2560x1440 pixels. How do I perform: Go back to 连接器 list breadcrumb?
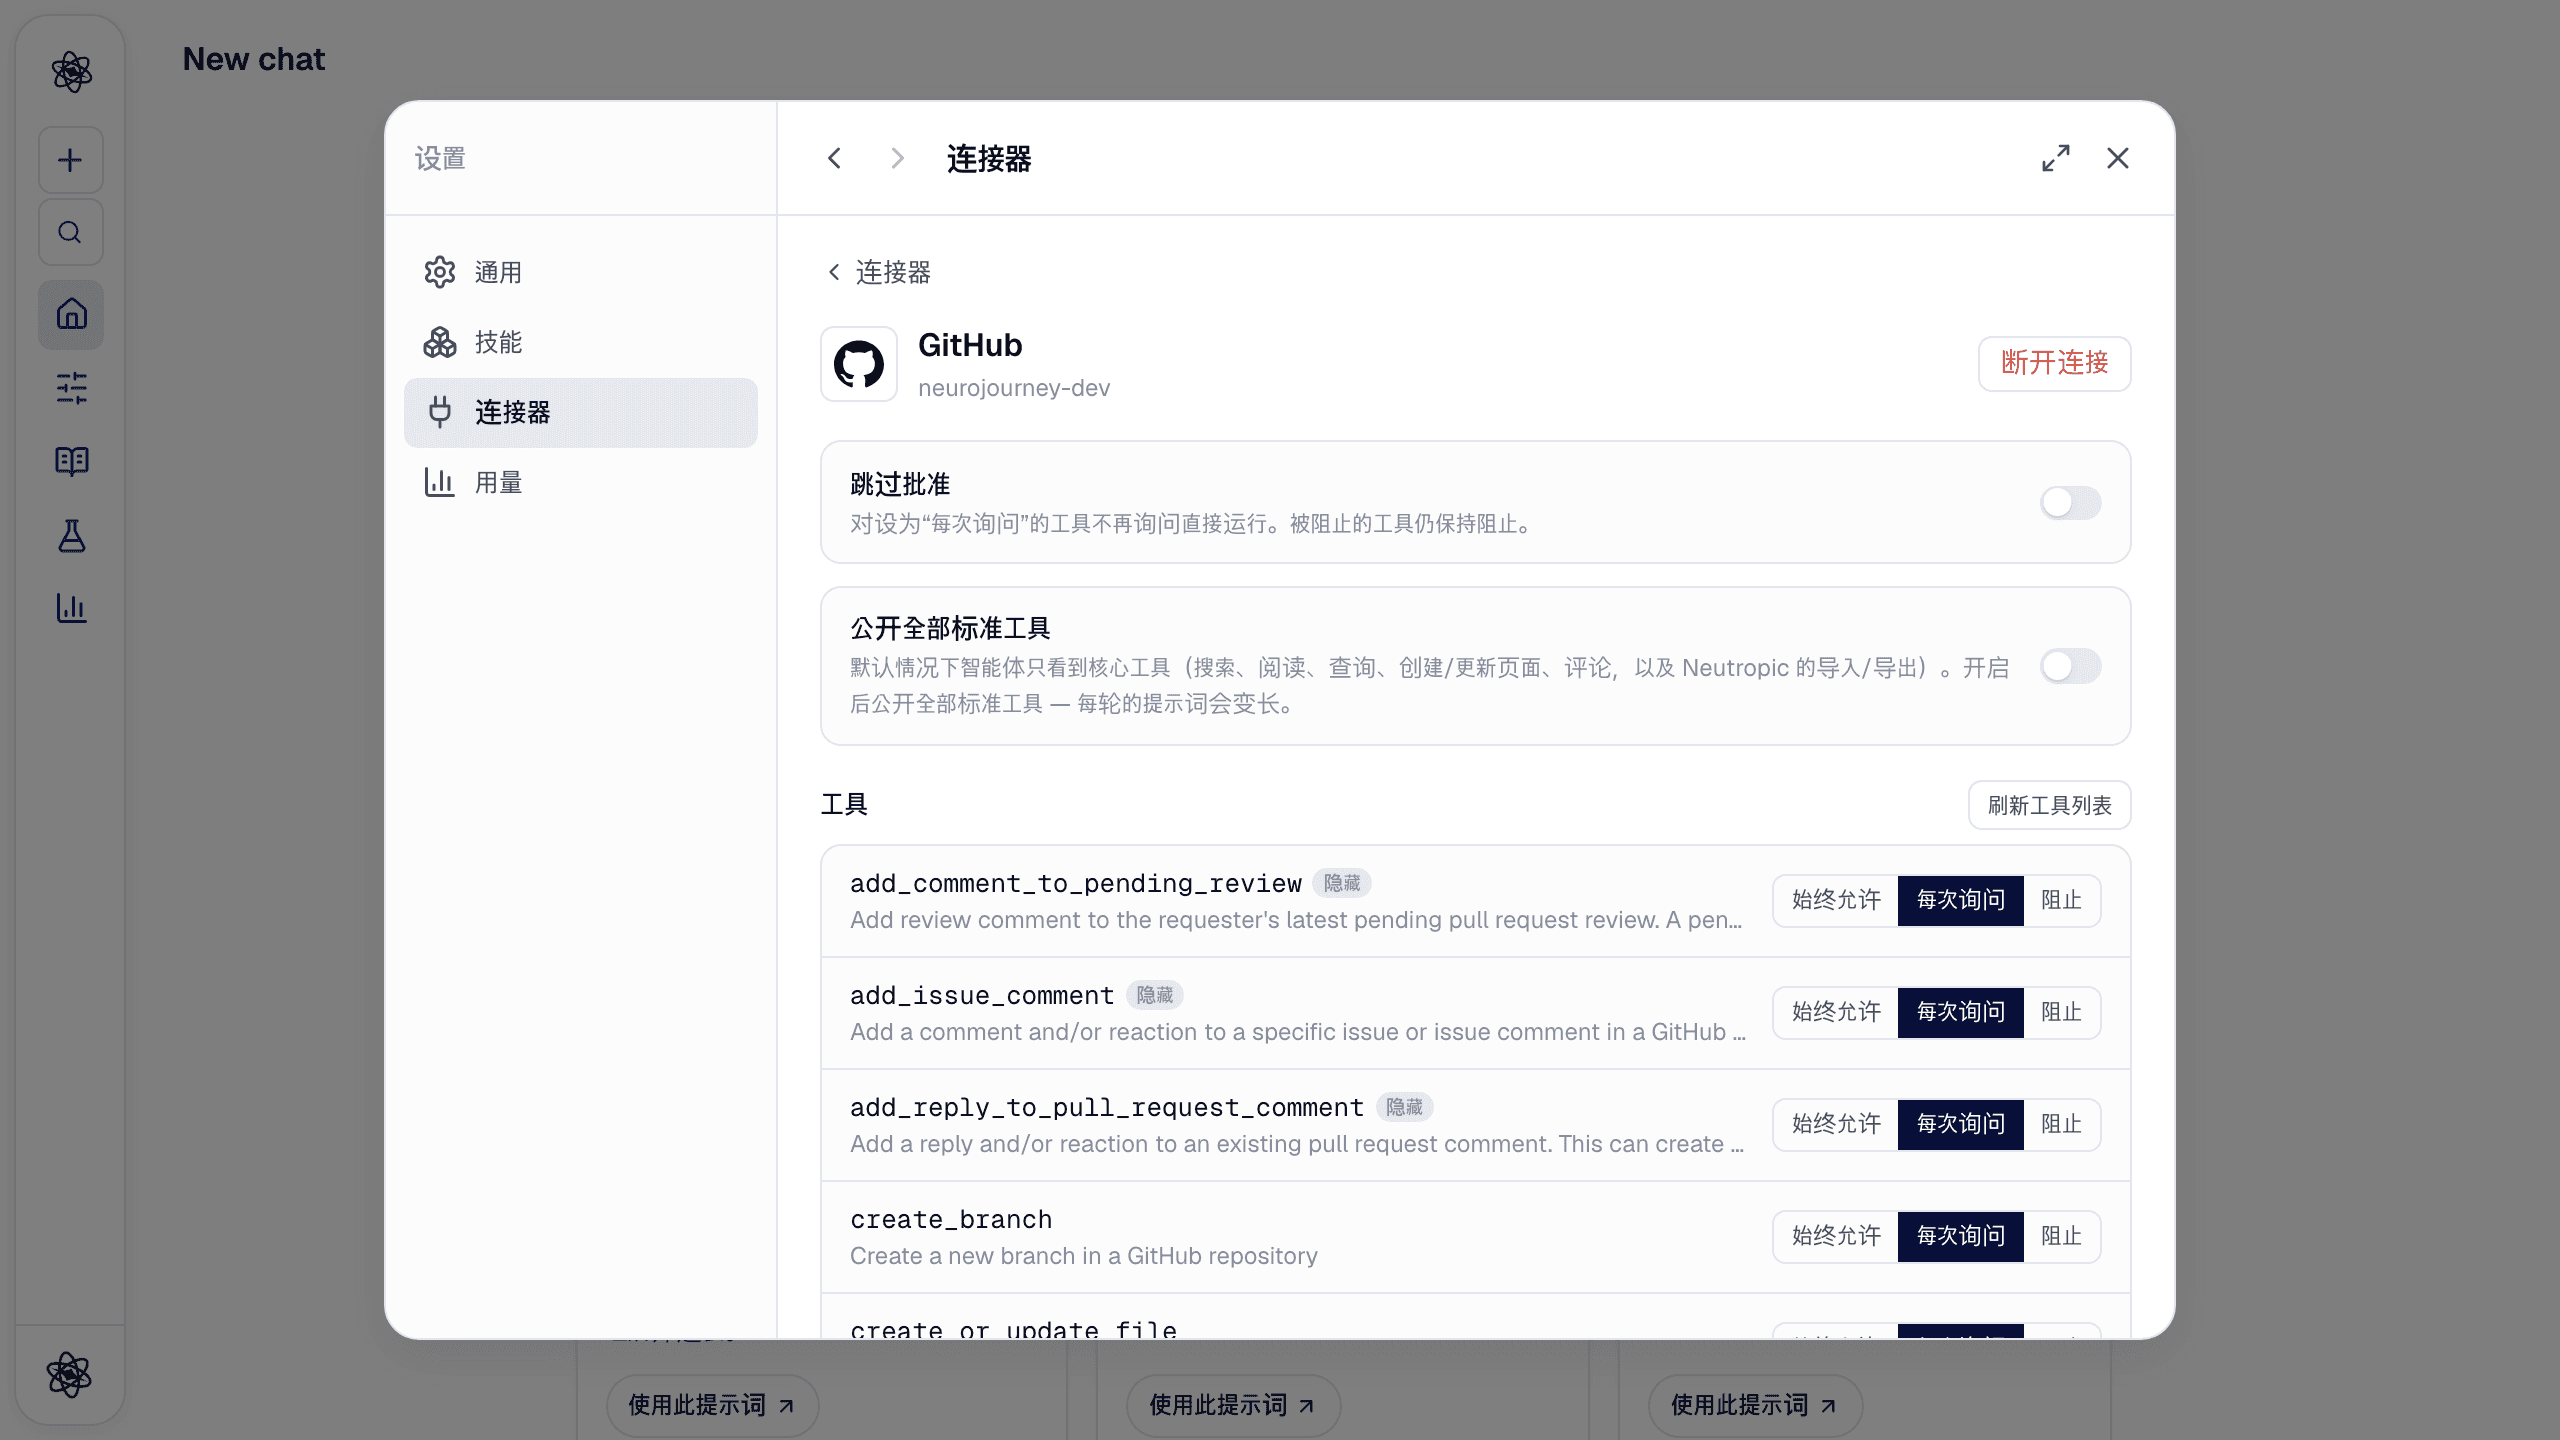[879, 272]
